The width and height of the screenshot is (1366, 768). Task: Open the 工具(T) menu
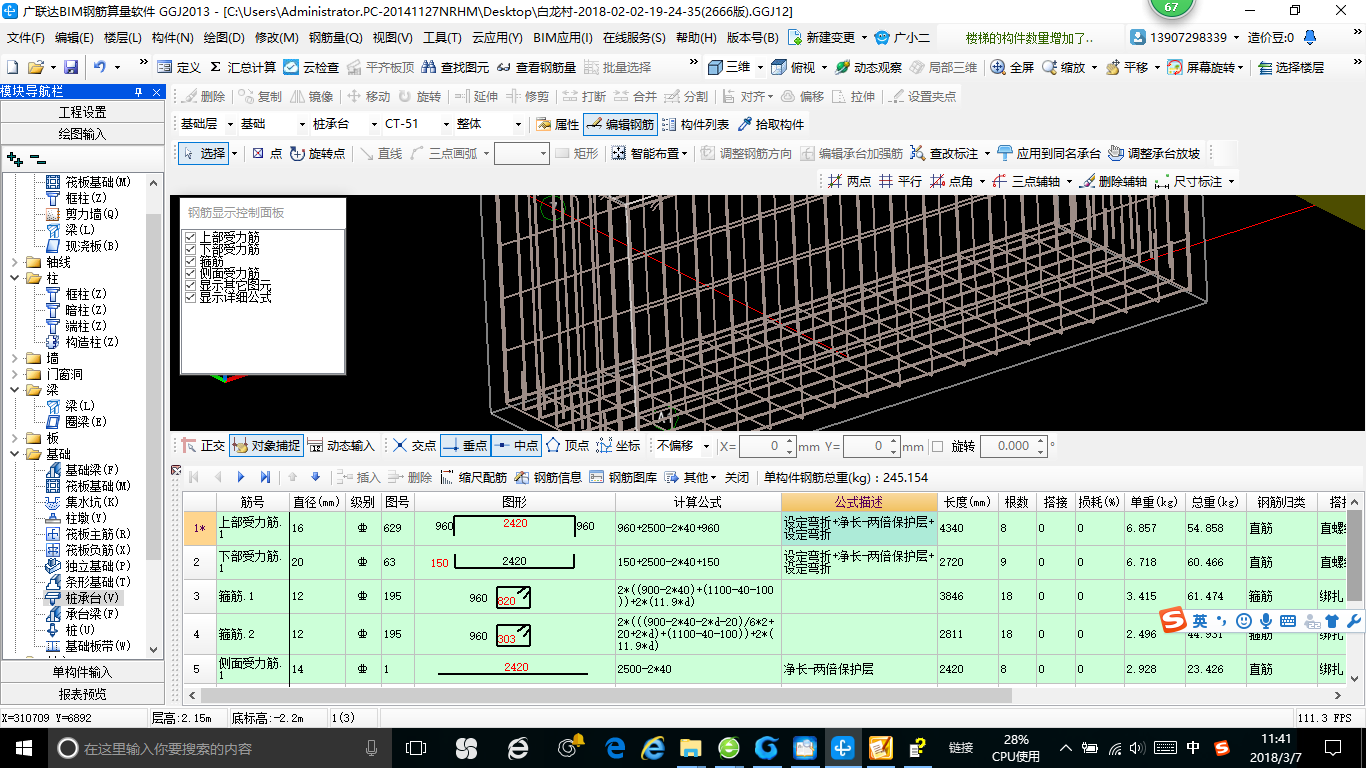(x=442, y=38)
